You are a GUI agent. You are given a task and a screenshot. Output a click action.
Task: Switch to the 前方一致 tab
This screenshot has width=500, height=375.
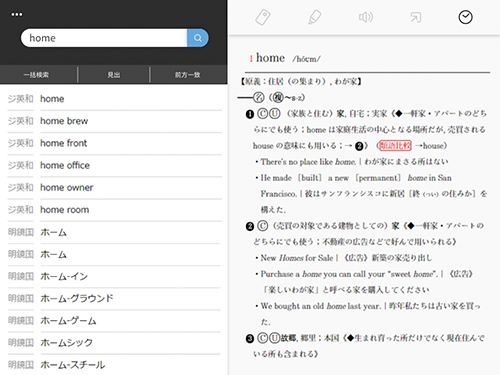[188, 75]
